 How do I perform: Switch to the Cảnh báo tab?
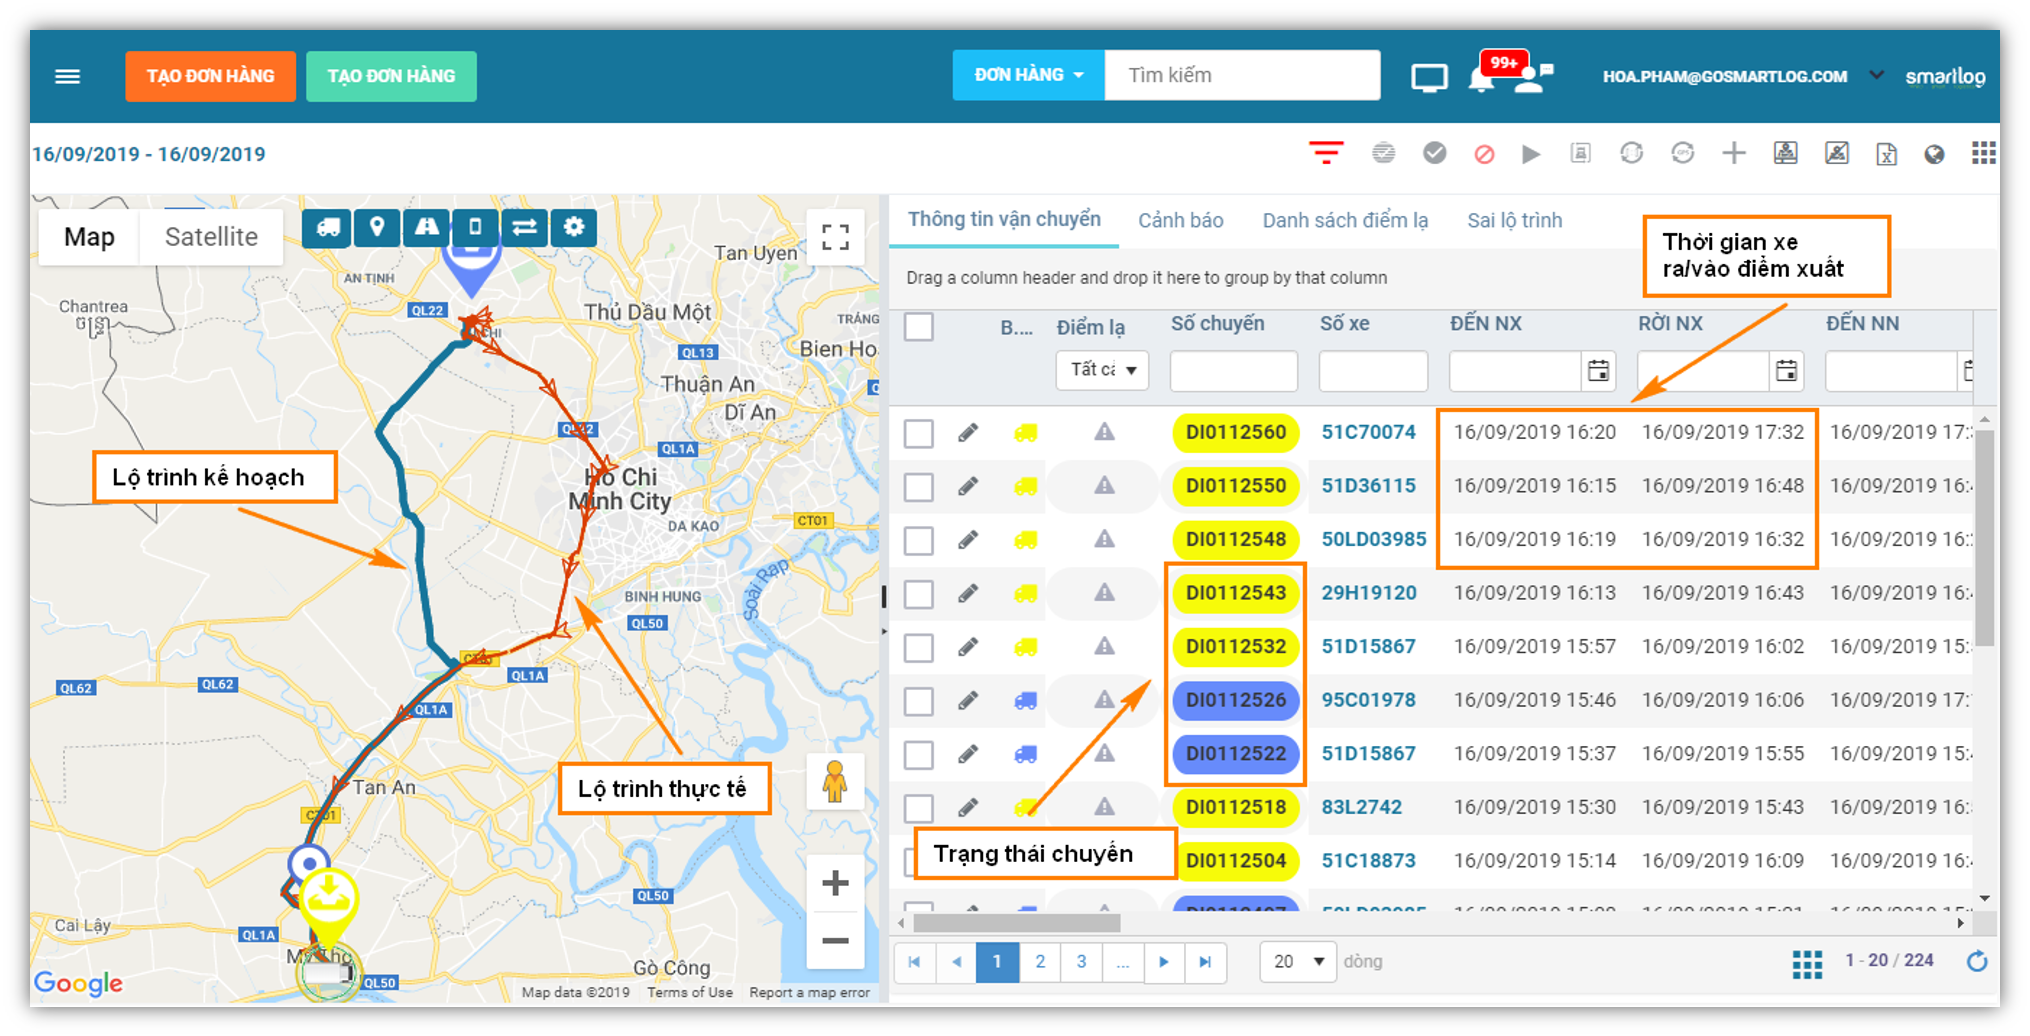pos(1180,220)
